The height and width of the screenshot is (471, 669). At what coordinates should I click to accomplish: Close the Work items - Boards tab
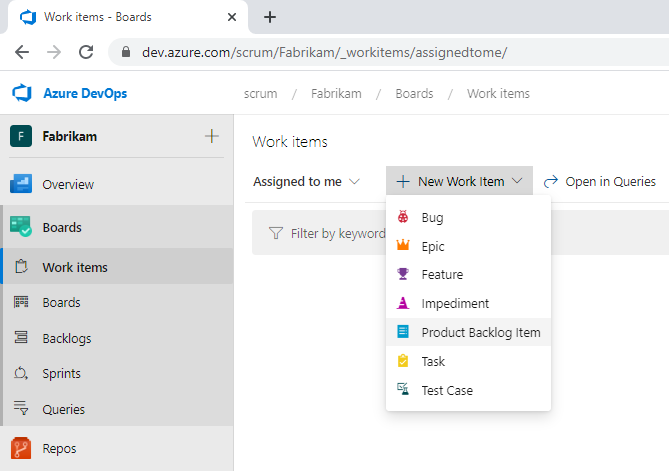[x=232, y=17]
